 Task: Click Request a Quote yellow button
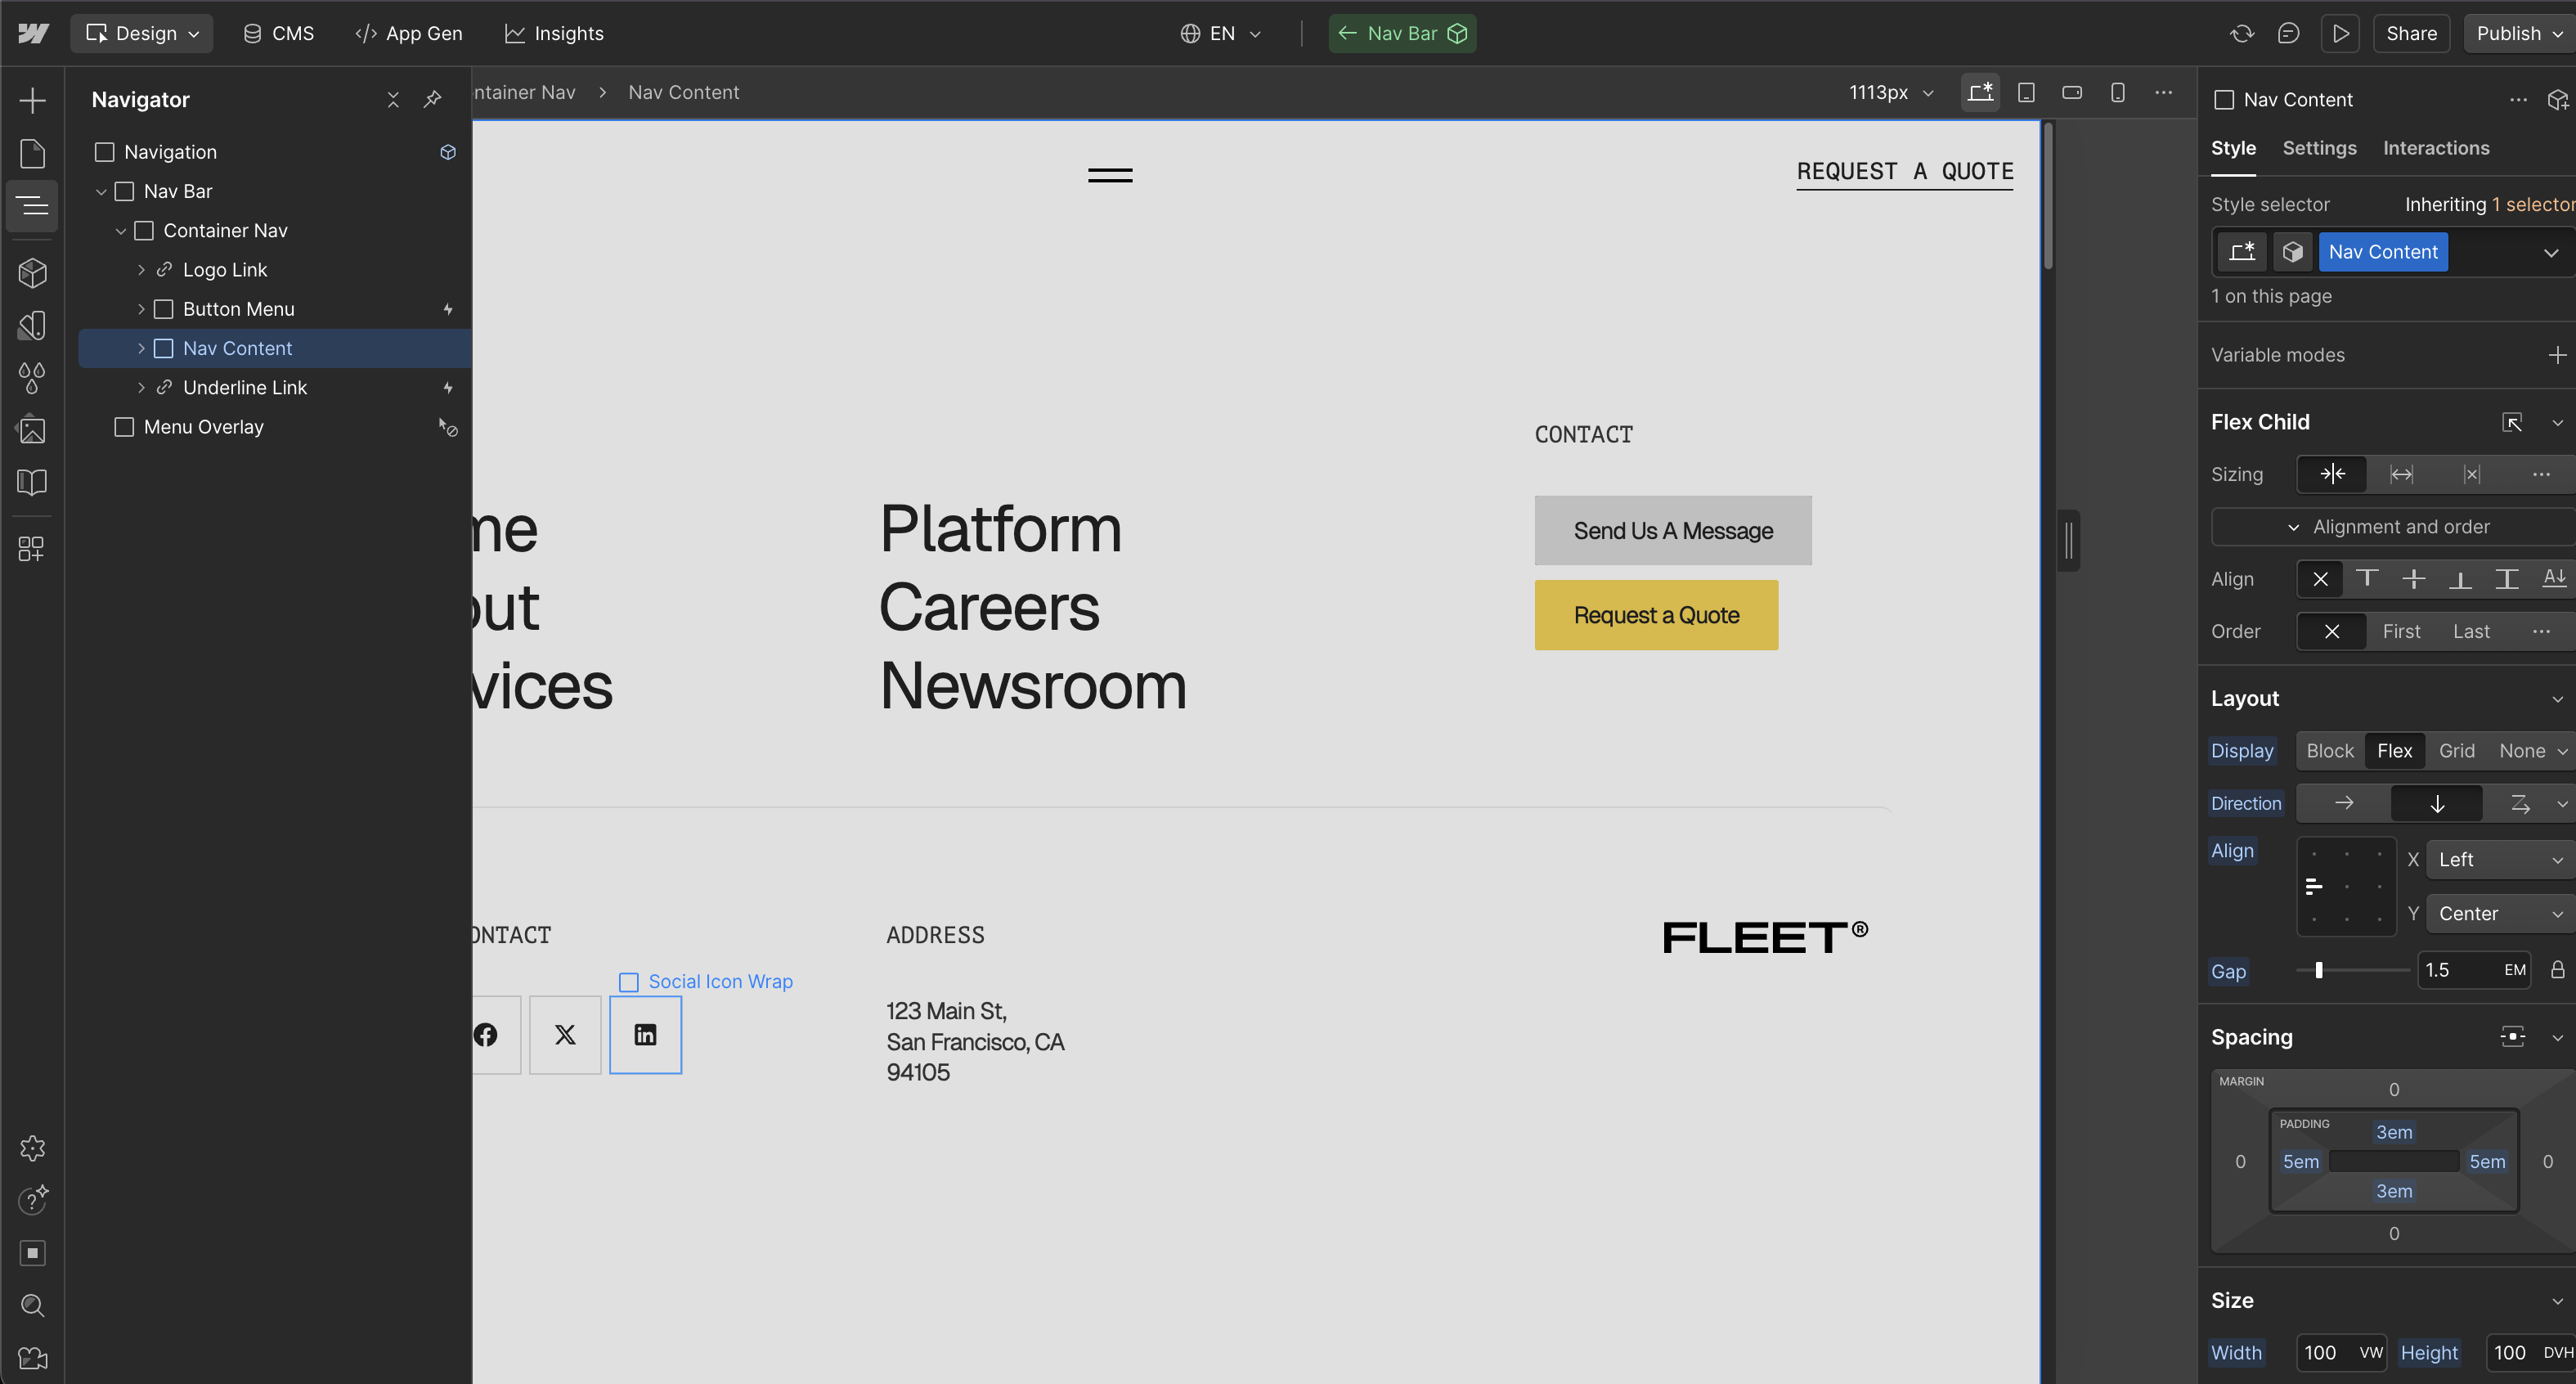click(x=1656, y=615)
